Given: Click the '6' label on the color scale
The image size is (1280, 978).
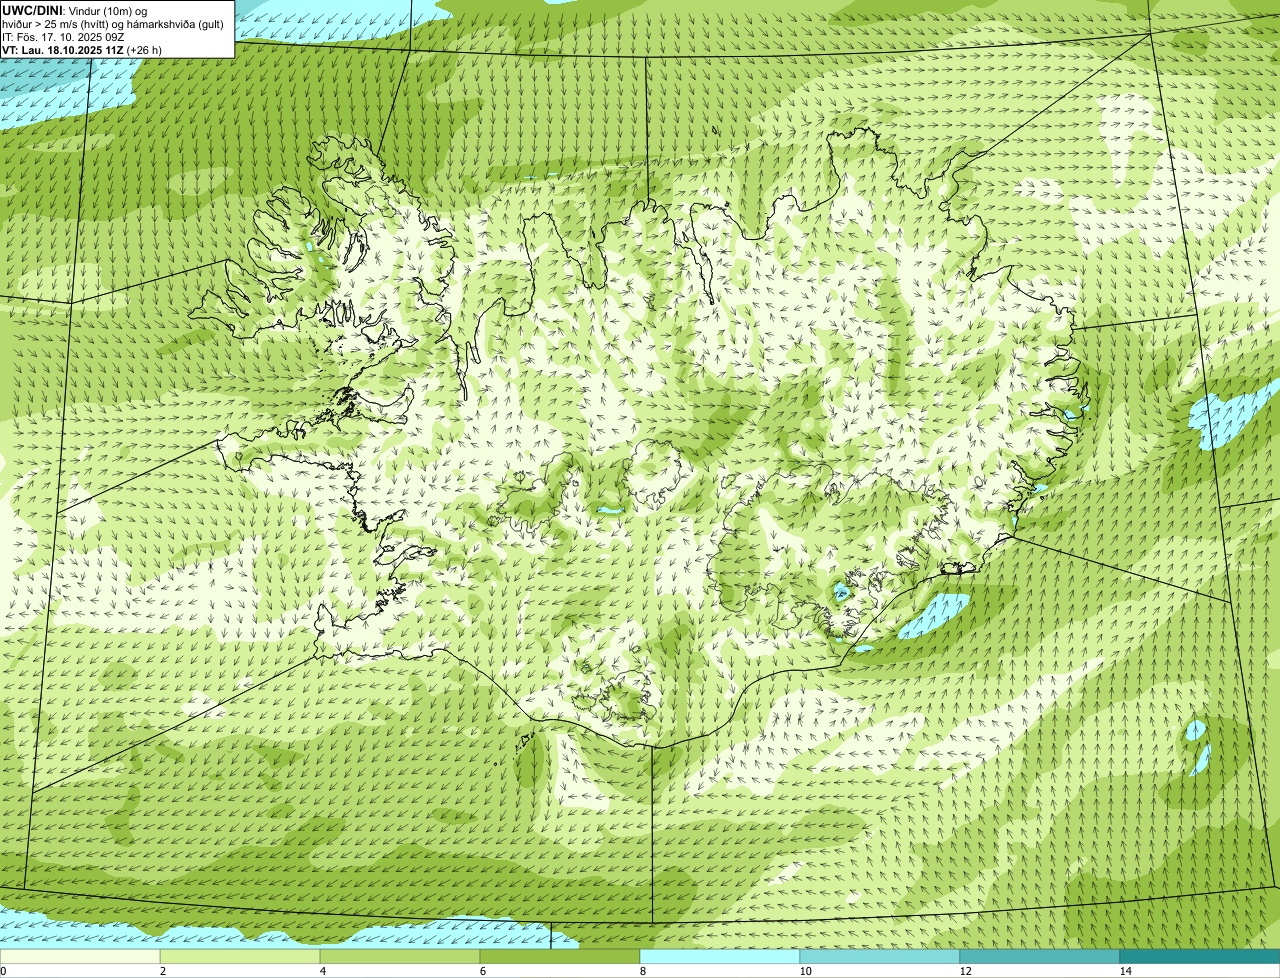Looking at the screenshot, I should (482, 971).
